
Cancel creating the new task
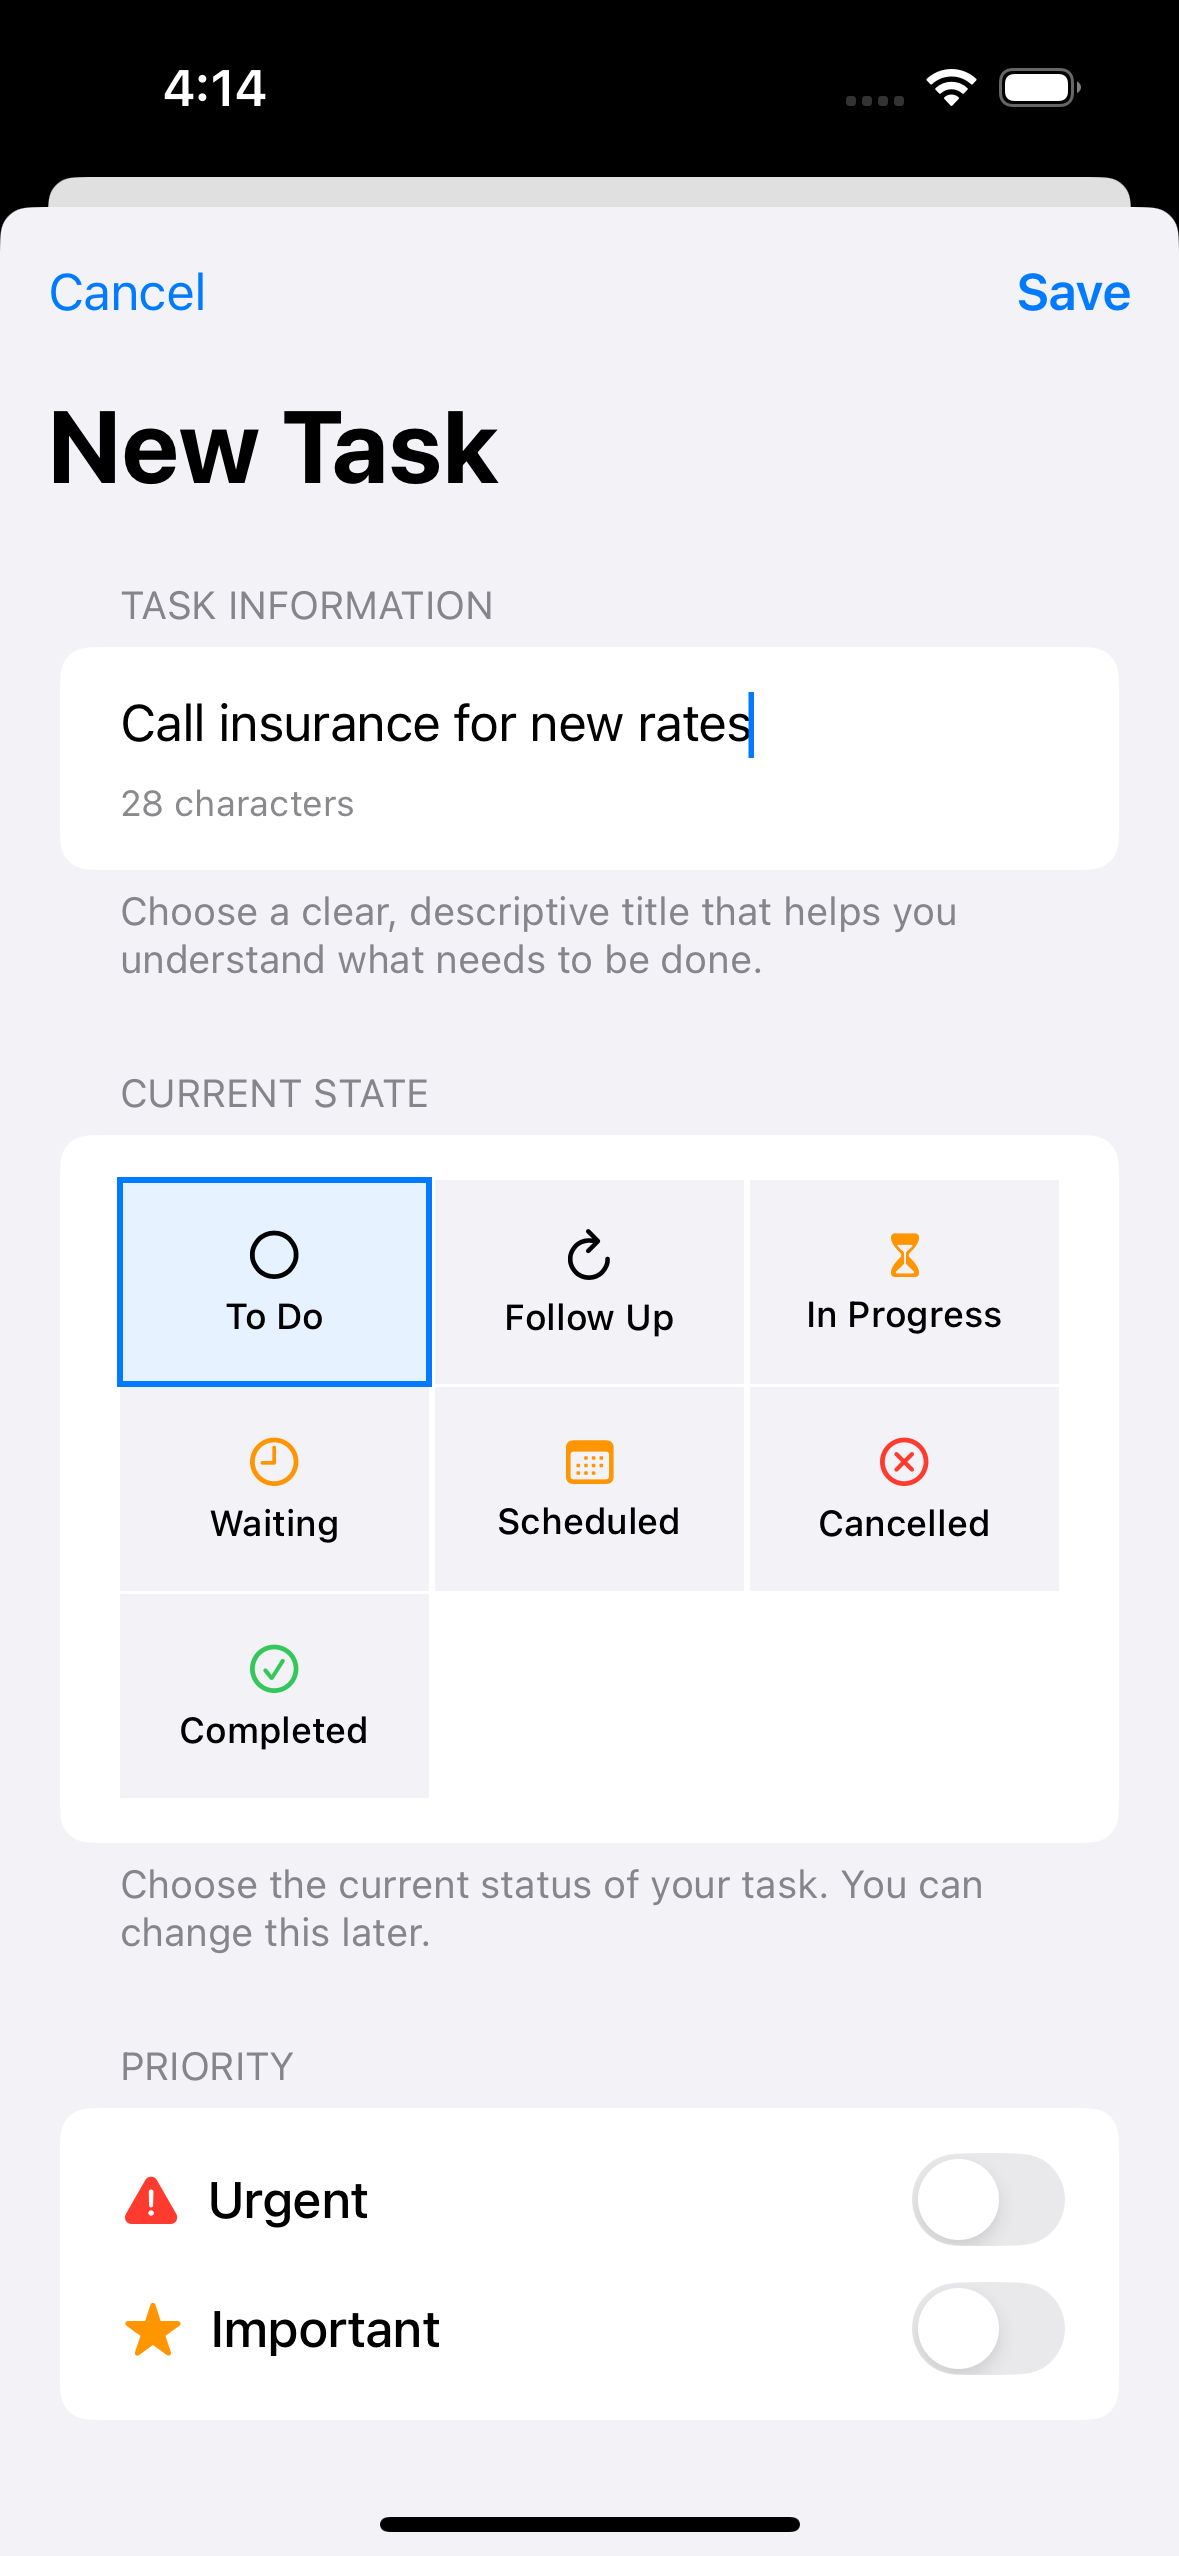(x=127, y=293)
